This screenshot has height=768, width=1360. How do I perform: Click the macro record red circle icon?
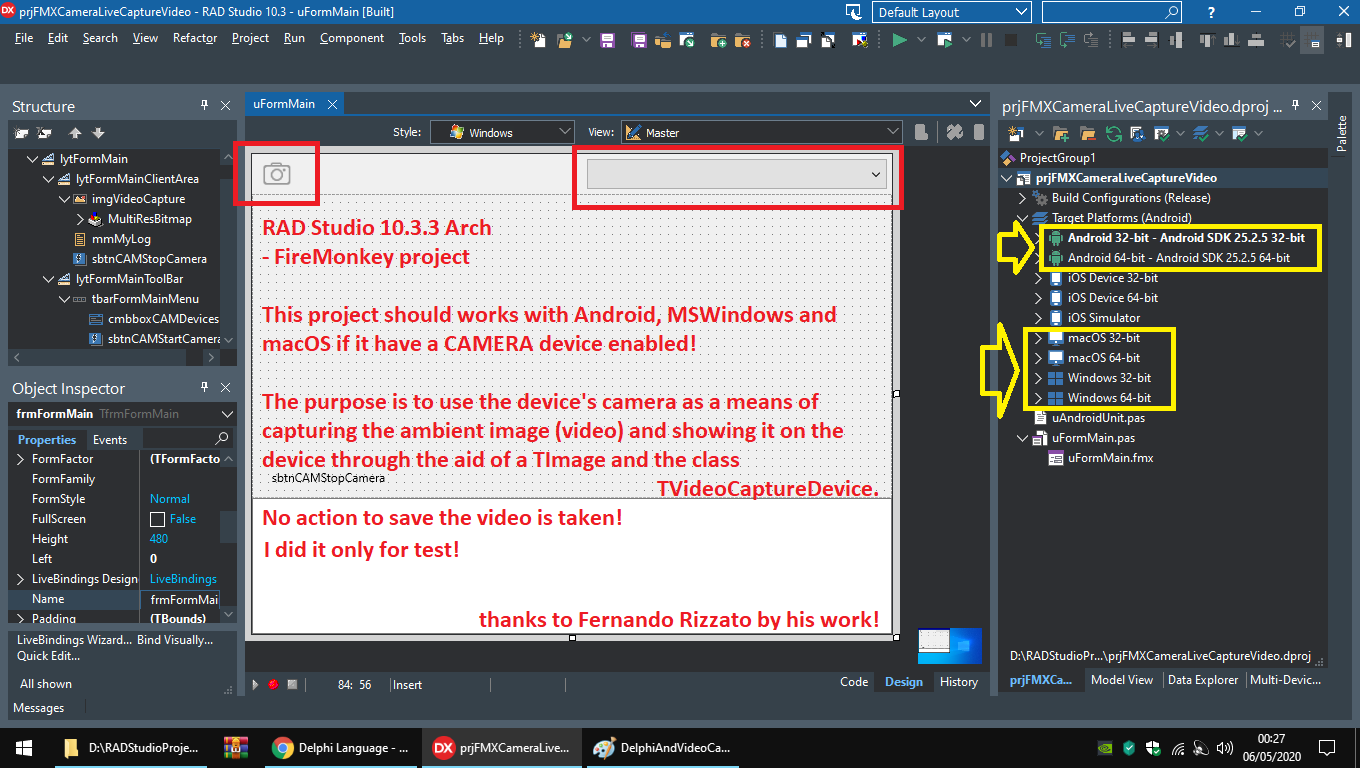click(x=273, y=685)
